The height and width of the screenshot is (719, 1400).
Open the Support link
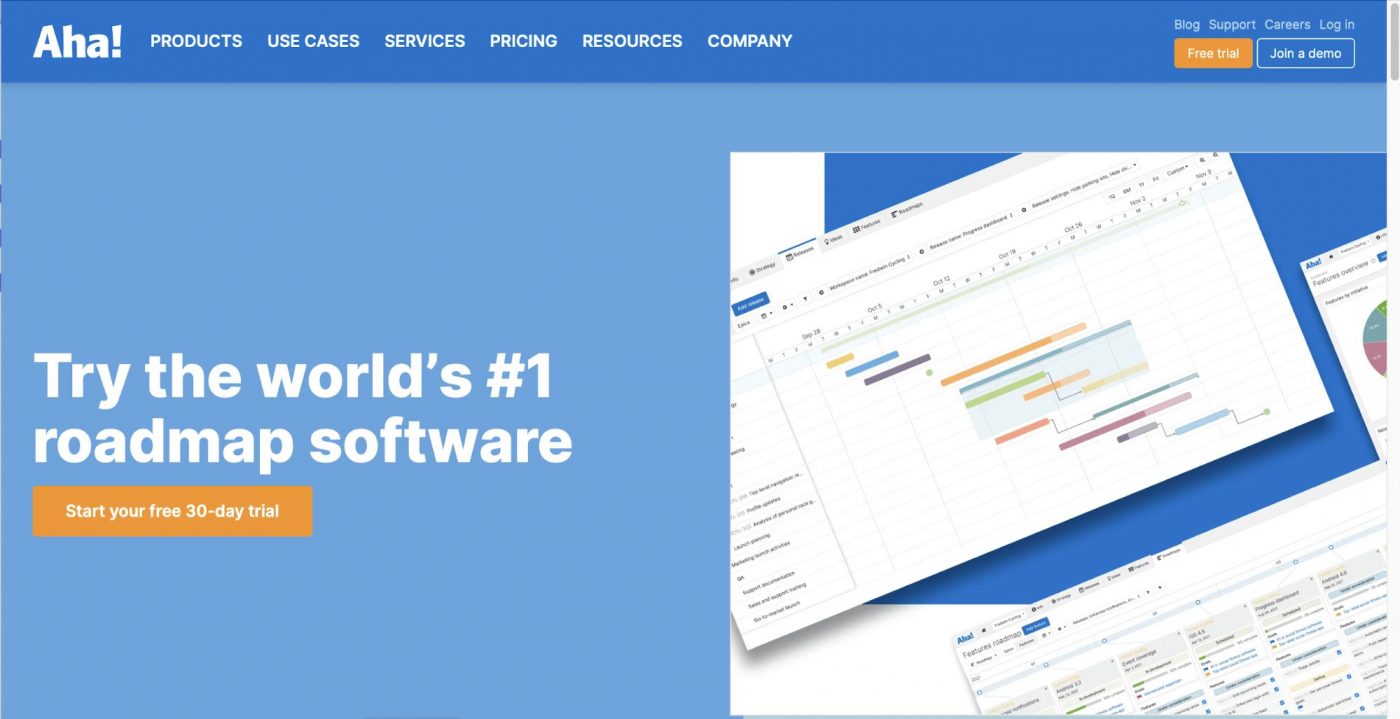pyautogui.click(x=1232, y=24)
